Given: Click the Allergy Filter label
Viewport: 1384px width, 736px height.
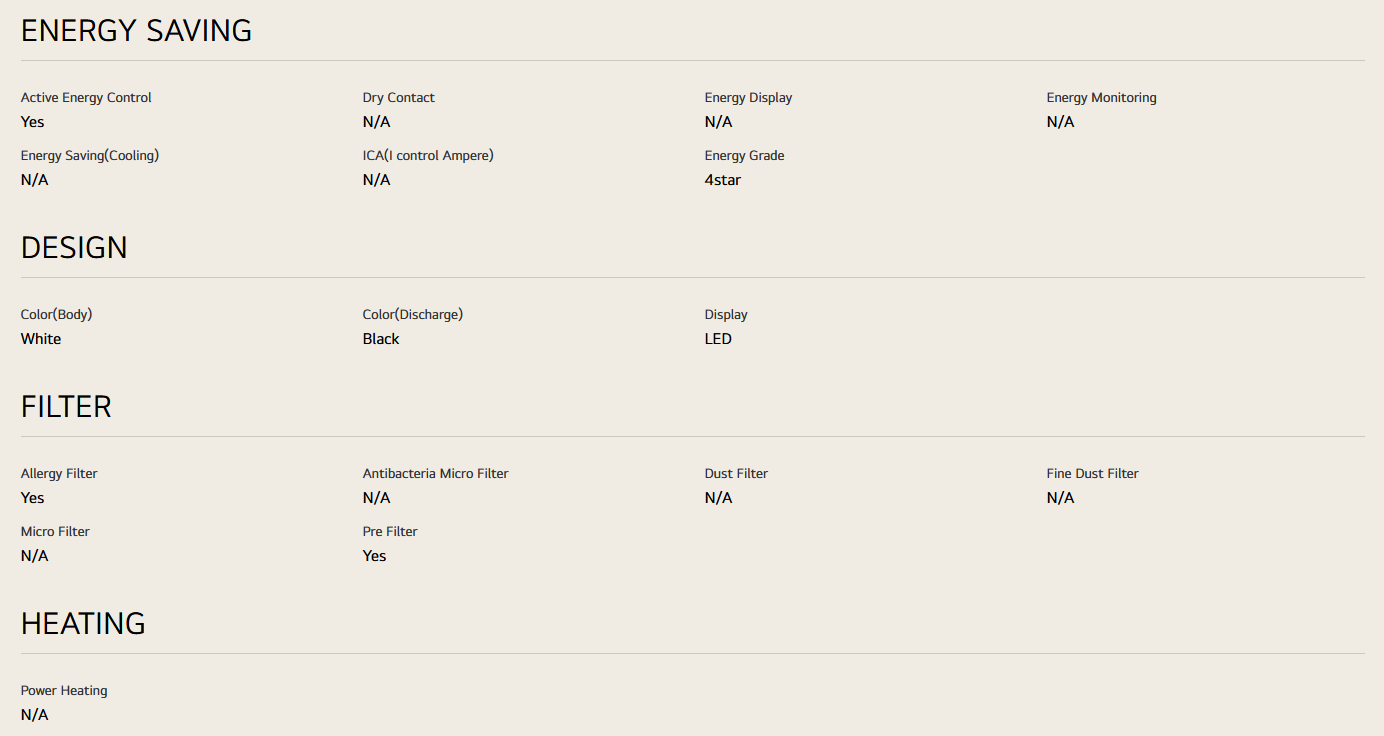Looking at the screenshot, I should (59, 474).
